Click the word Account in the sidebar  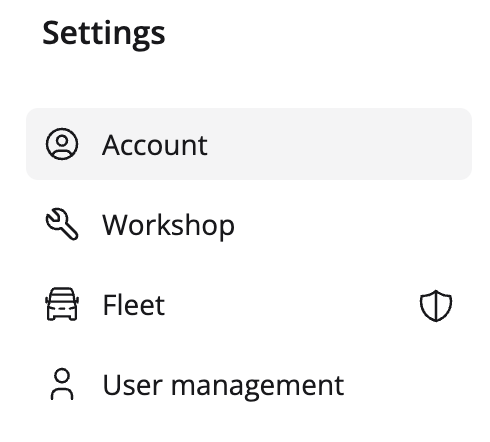point(155,145)
